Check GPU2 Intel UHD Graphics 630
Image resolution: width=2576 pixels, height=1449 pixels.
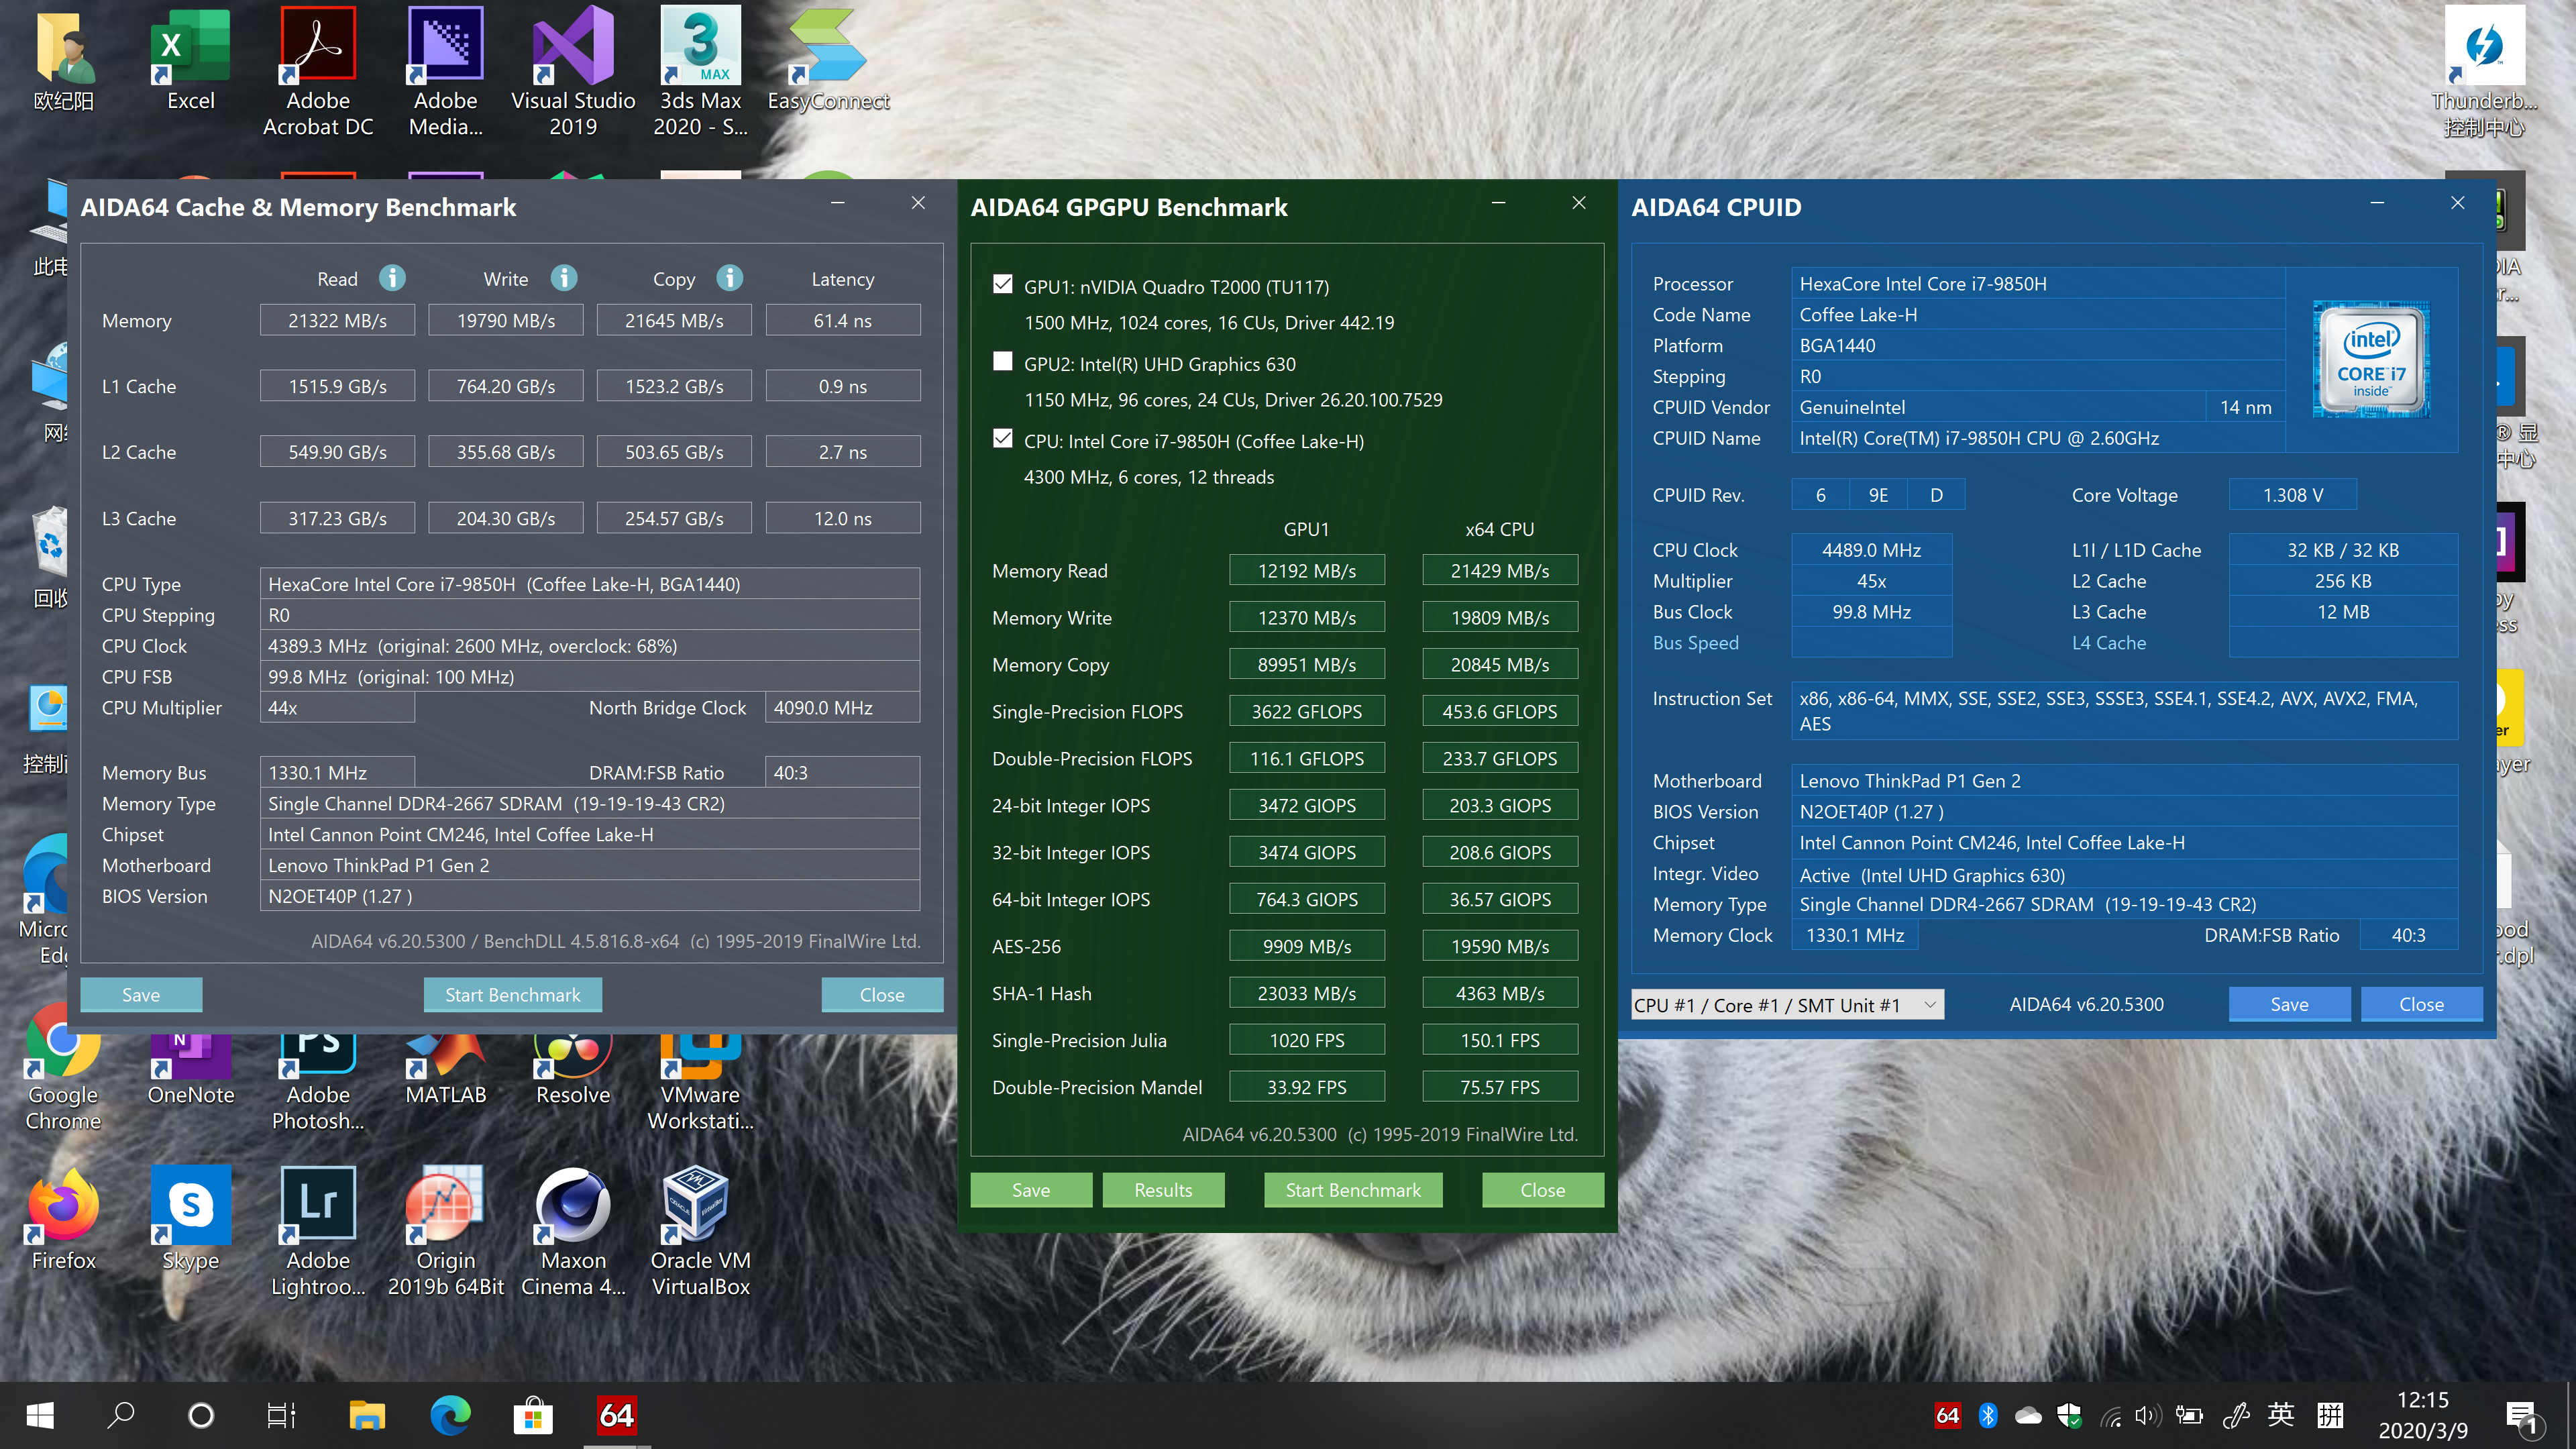pos(1002,362)
